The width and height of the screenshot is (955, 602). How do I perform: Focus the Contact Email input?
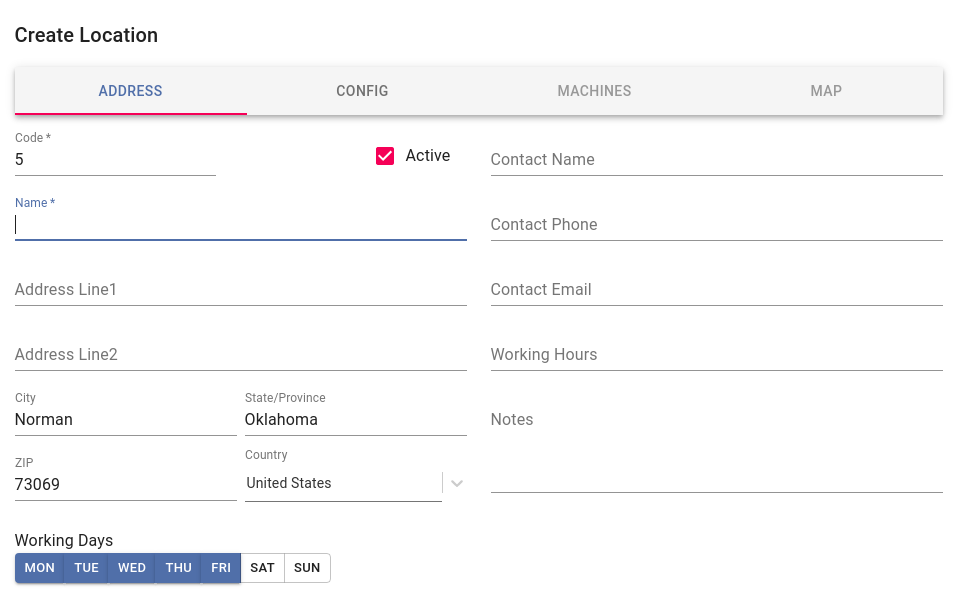click(x=715, y=289)
